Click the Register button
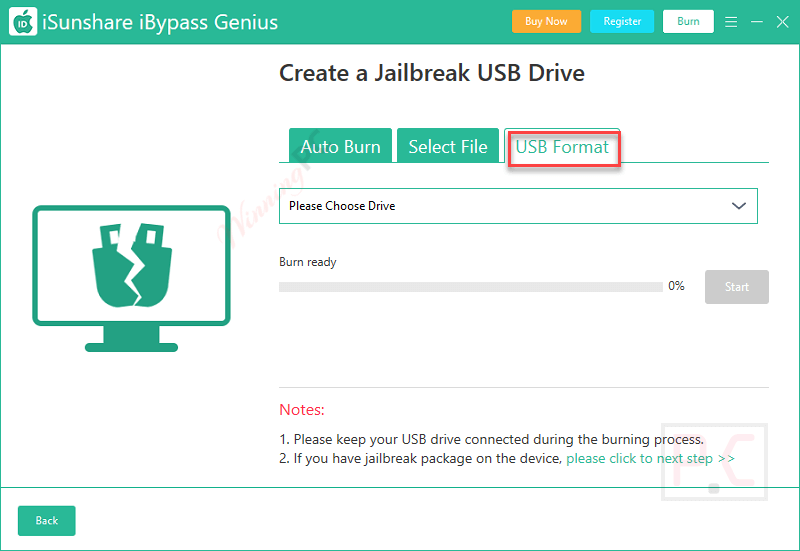 (622, 21)
